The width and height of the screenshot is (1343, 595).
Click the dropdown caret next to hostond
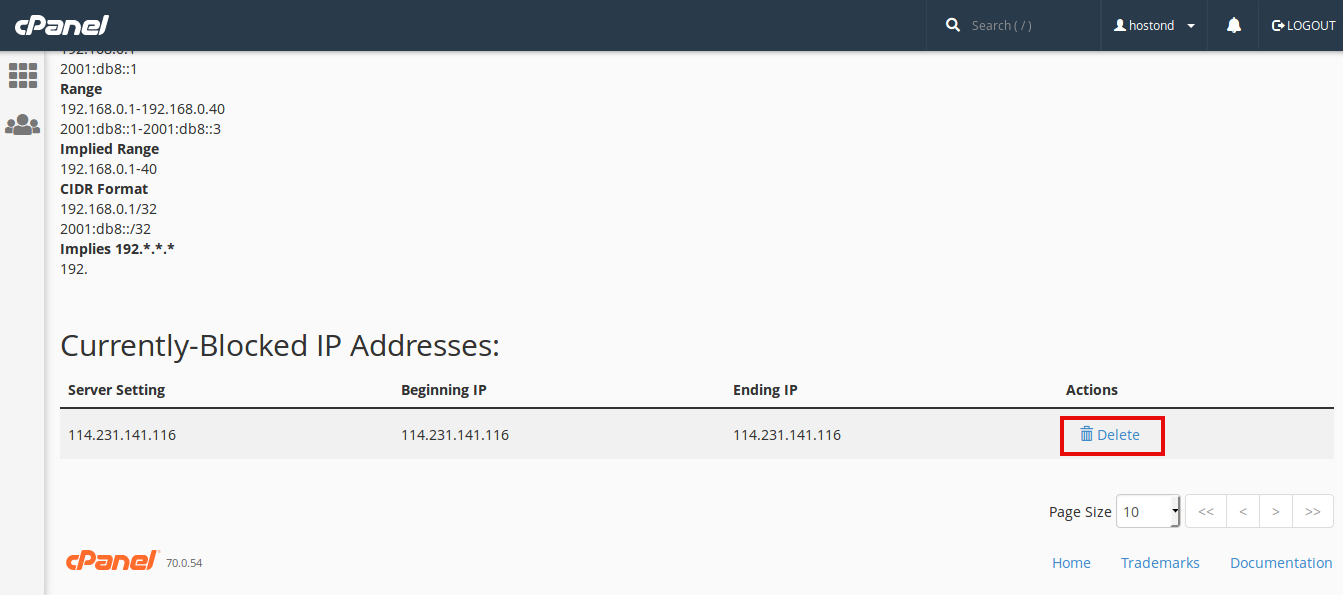(1191, 26)
